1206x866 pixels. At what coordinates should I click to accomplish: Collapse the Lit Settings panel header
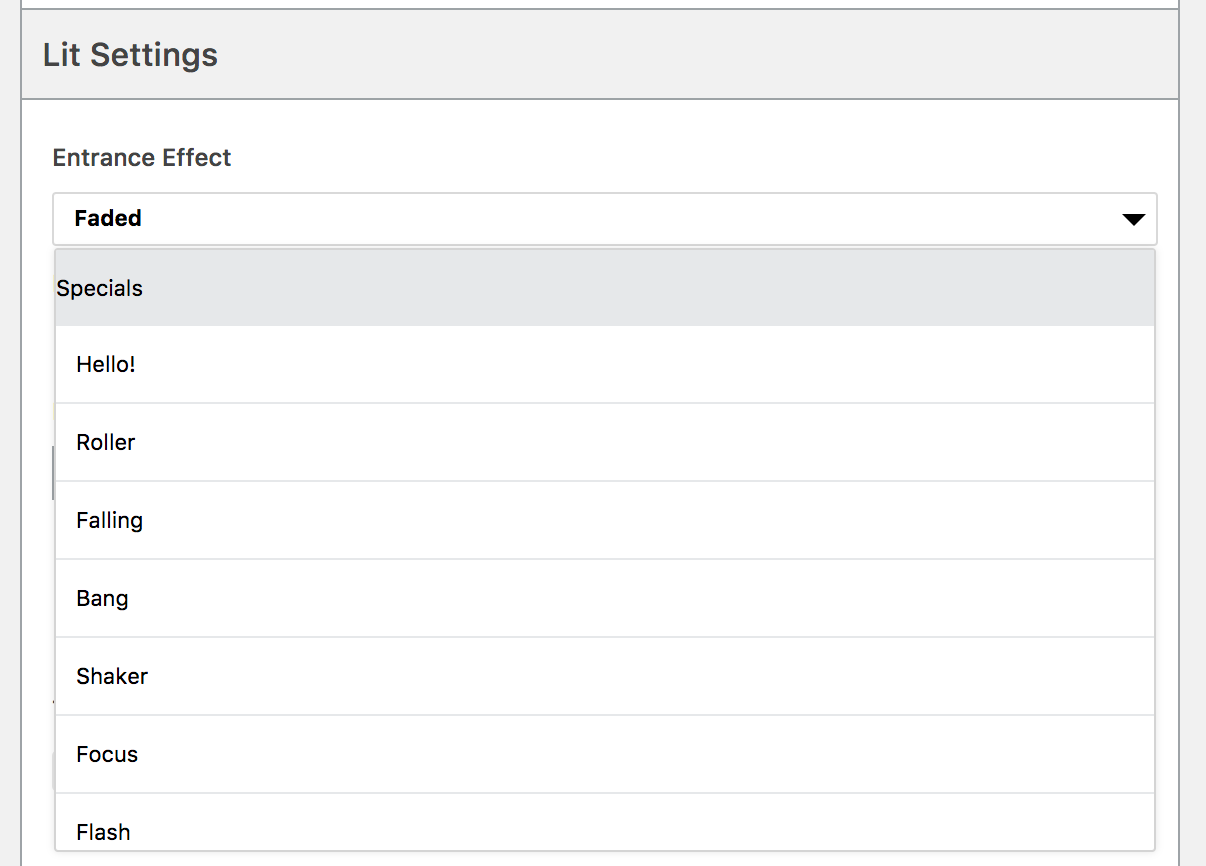600,54
